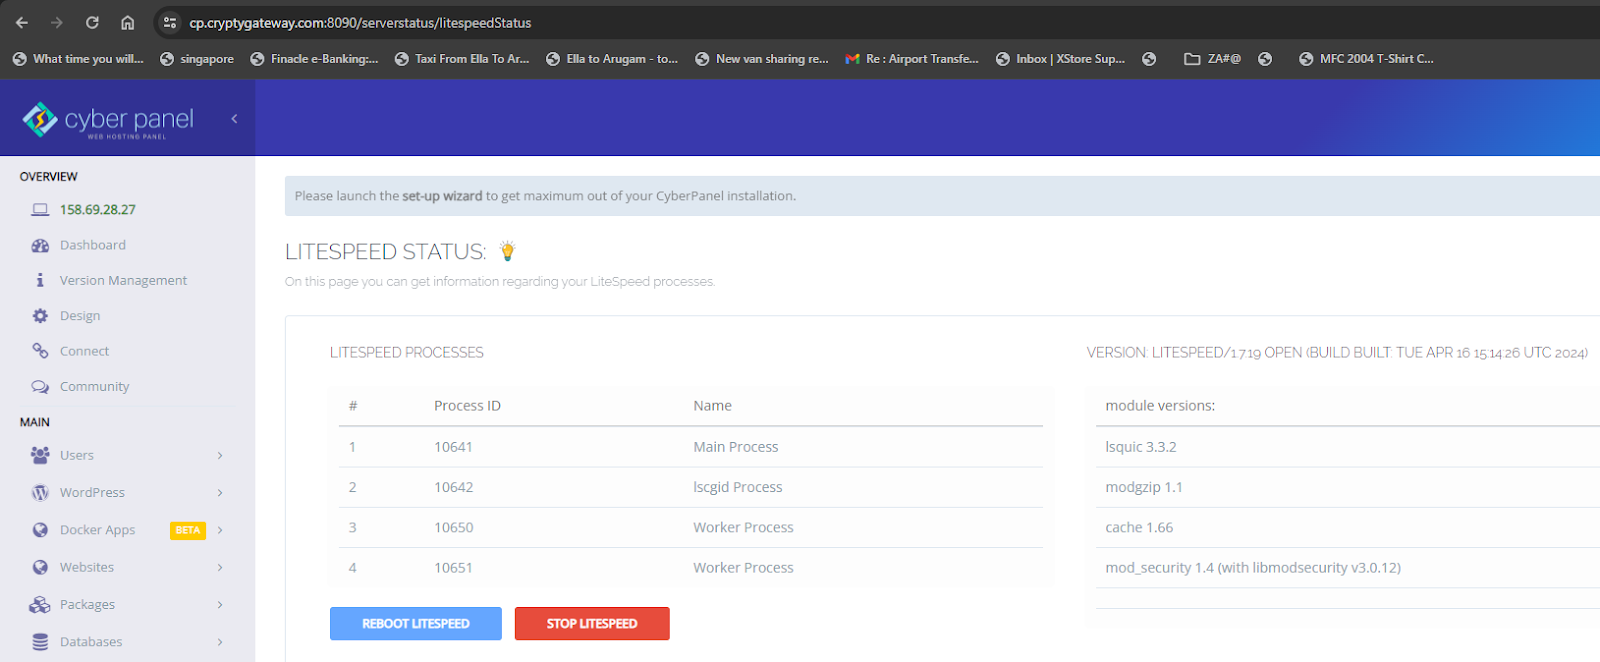This screenshot has width=1600, height=662.
Task: Click the Docker Apps globe icon
Action: click(40, 530)
